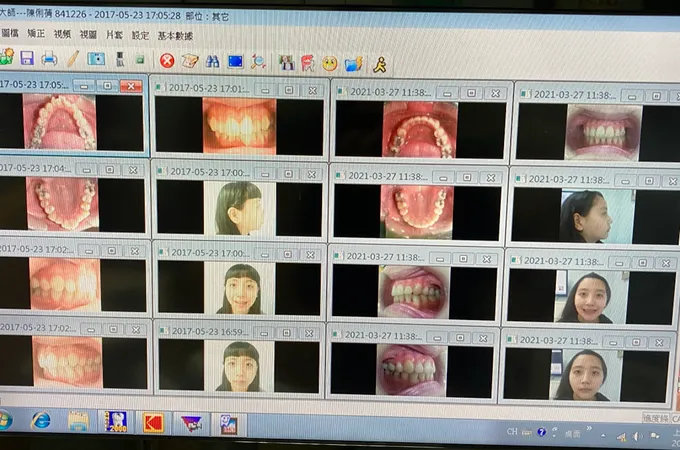
Task: Click the CH language indicator in tray
Action: (512, 431)
